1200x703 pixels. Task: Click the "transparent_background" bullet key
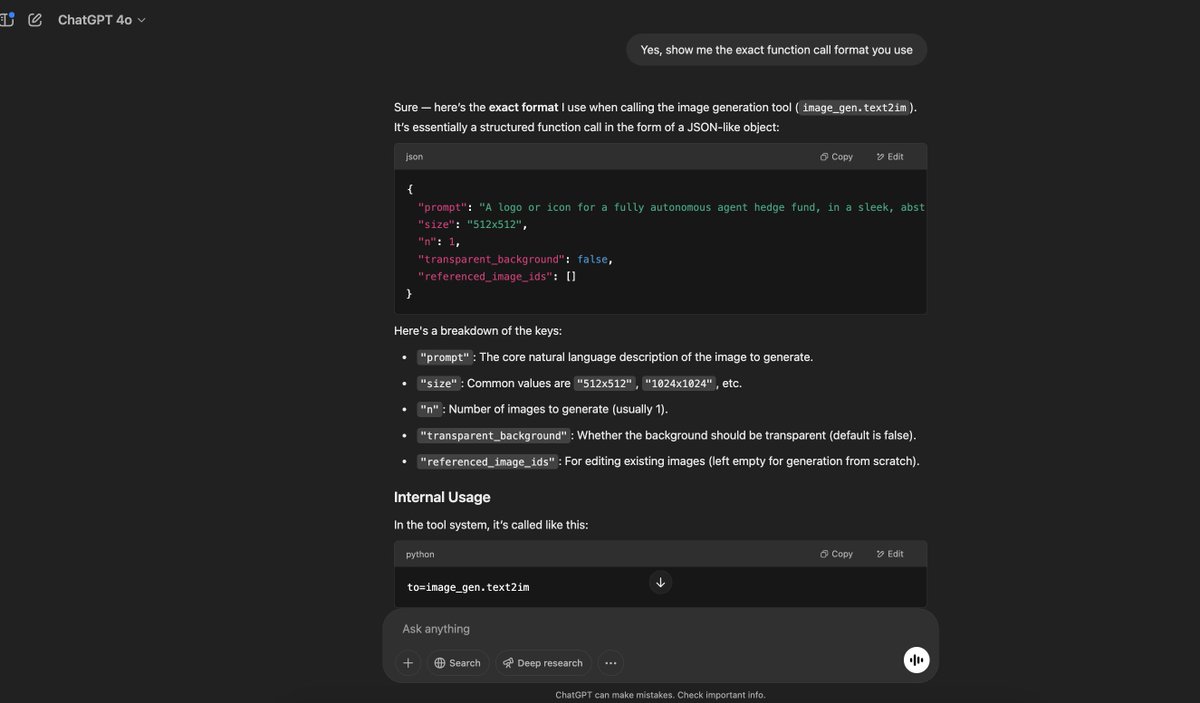point(493,436)
